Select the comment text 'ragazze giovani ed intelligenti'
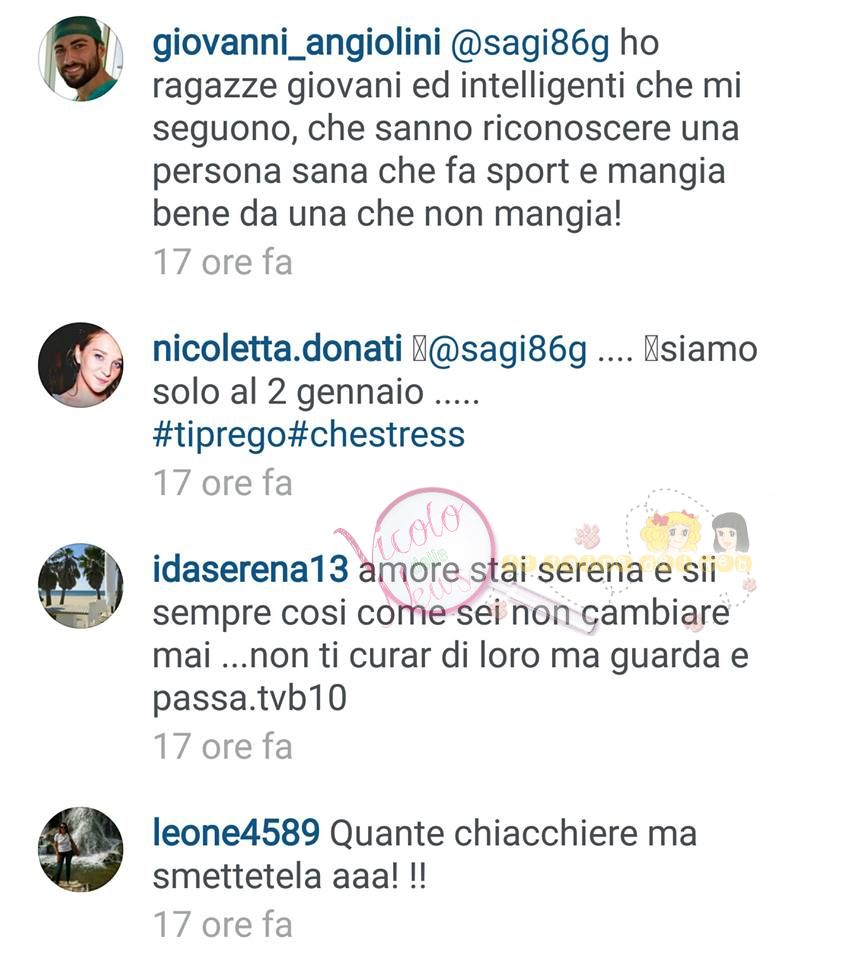854x960 pixels. [x=389, y=87]
